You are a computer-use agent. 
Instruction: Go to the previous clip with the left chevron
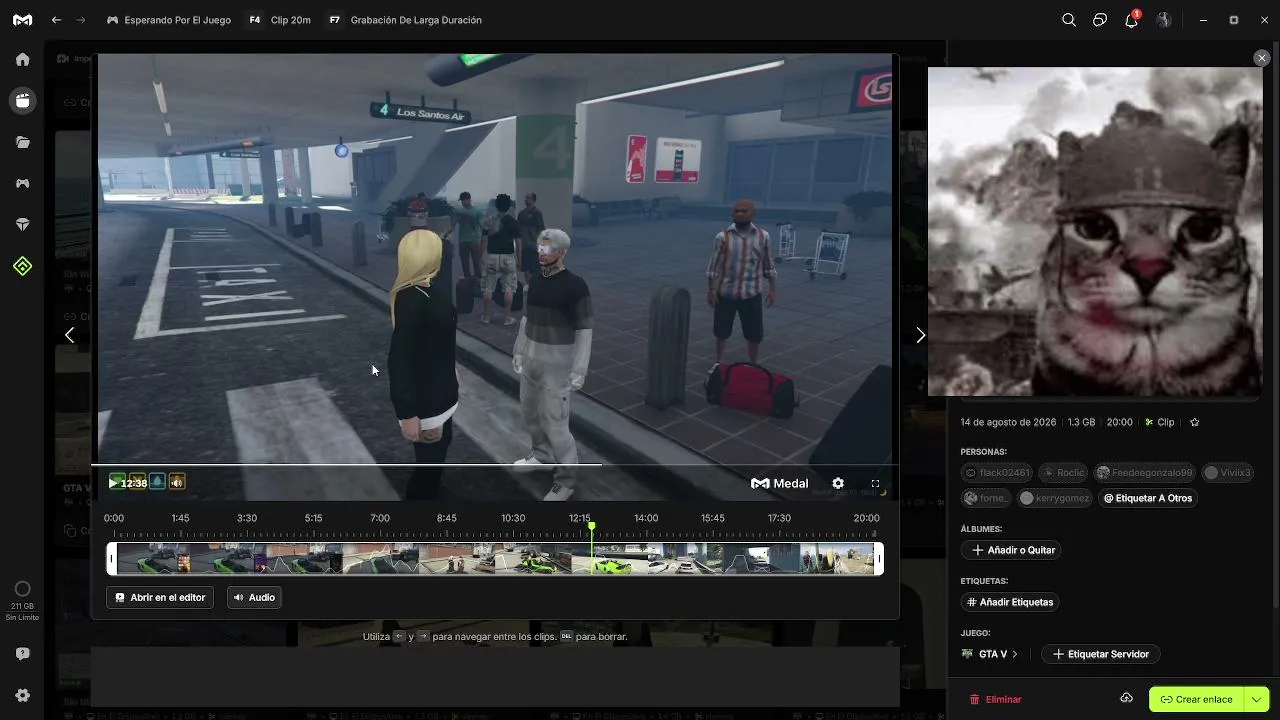pos(69,335)
